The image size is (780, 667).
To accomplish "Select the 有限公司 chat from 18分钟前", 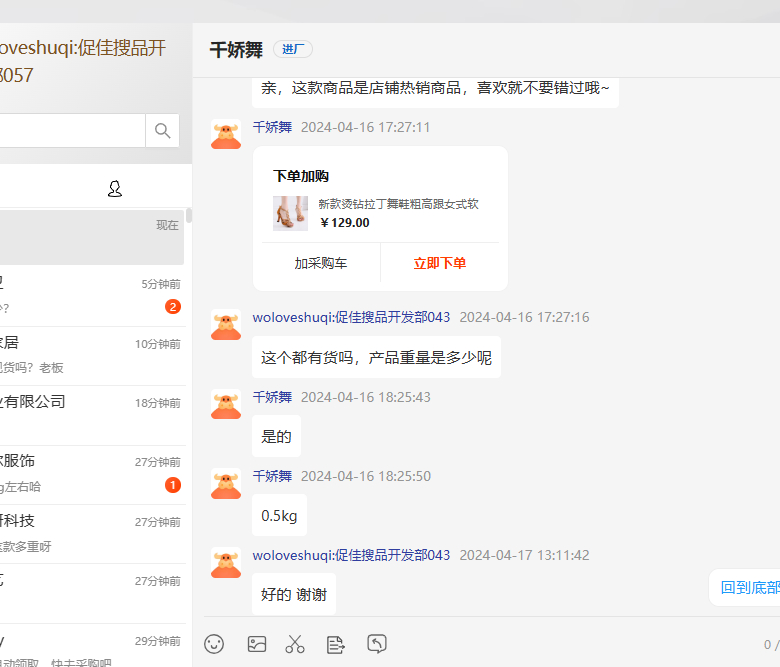I will click(x=90, y=413).
